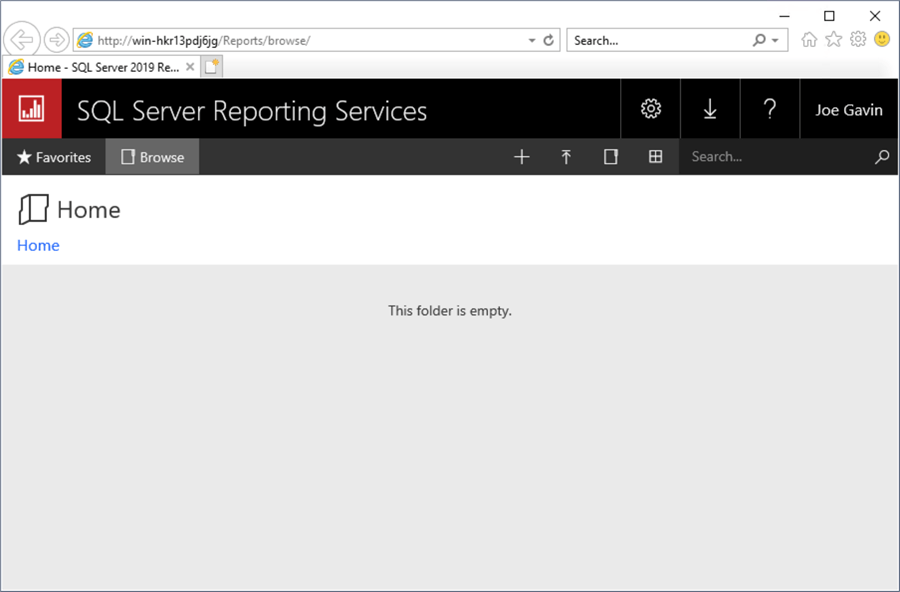Switch view with the Tiles grid icon
The width and height of the screenshot is (900, 592).
click(x=656, y=157)
